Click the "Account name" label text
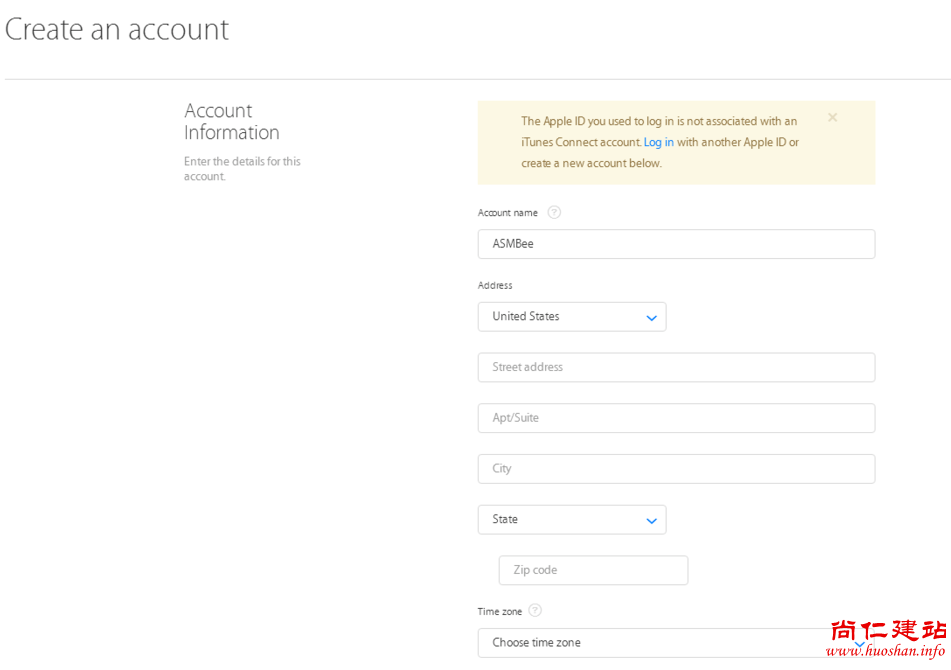Viewport: 951px width, 670px height. [x=508, y=213]
